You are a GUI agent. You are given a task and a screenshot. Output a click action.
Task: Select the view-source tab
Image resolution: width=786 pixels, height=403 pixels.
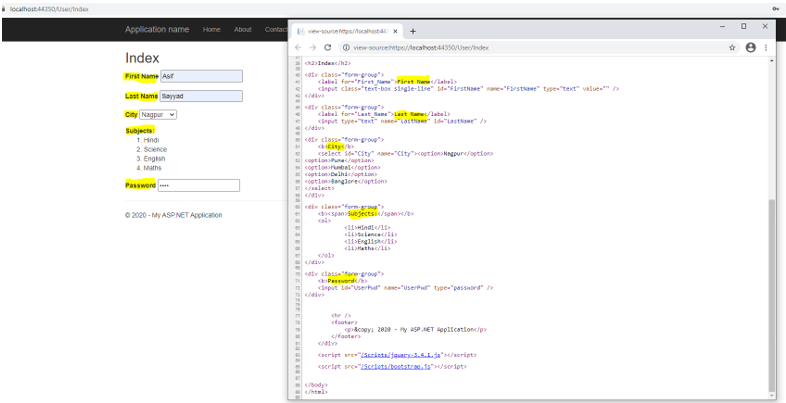(x=346, y=31)
